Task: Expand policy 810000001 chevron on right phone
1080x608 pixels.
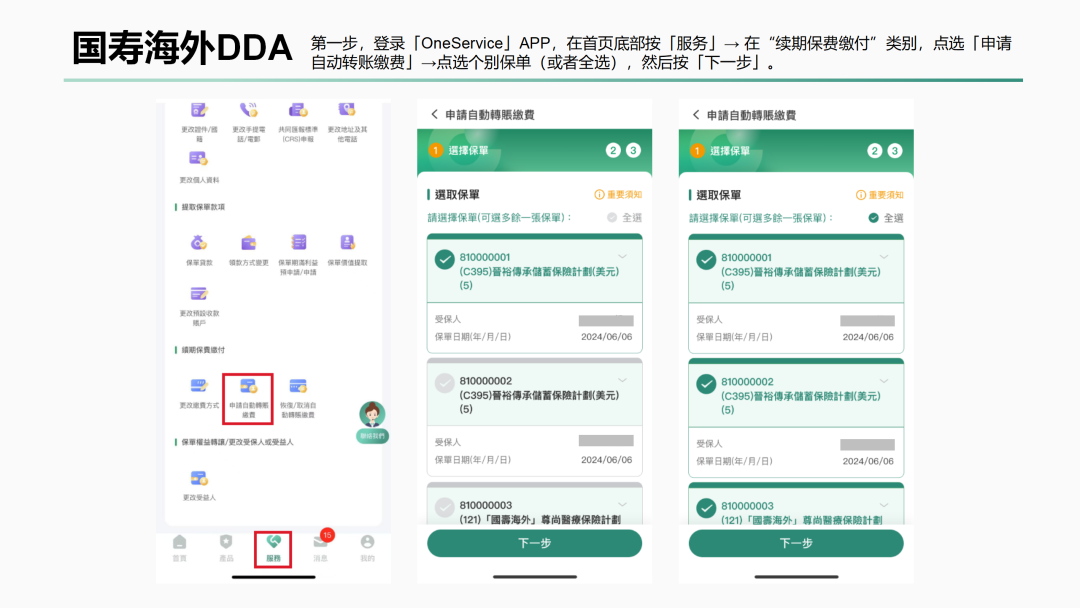Action: point(884,257)
